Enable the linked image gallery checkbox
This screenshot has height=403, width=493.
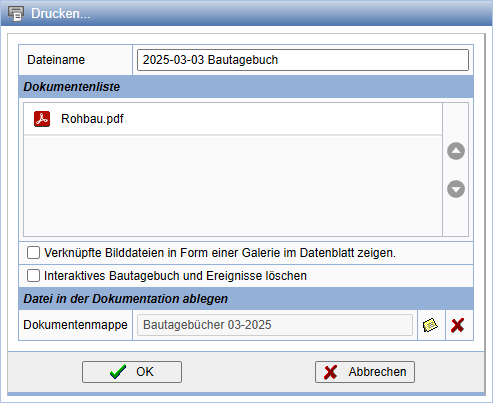click(x=33, y=253)
